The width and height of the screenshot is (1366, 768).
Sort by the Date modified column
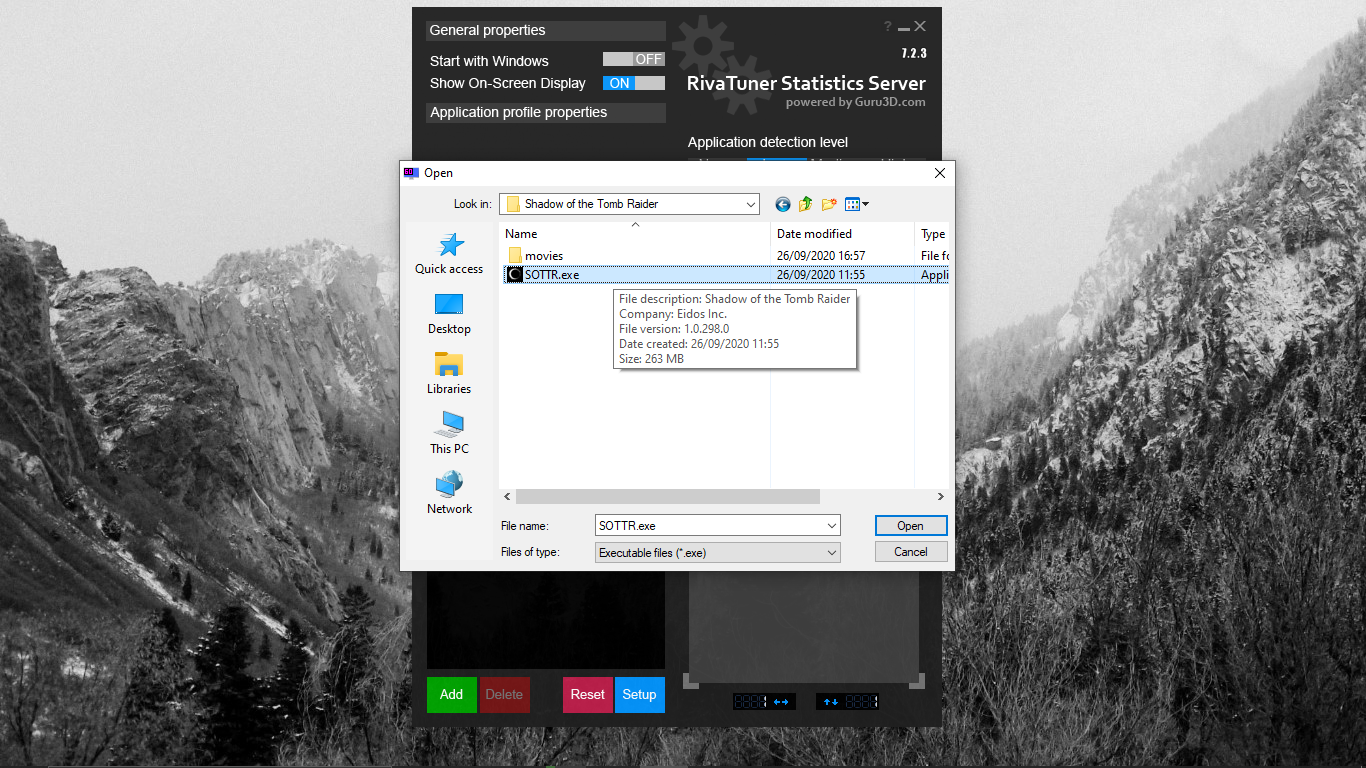pyautogui.click(x=812, y=233)
